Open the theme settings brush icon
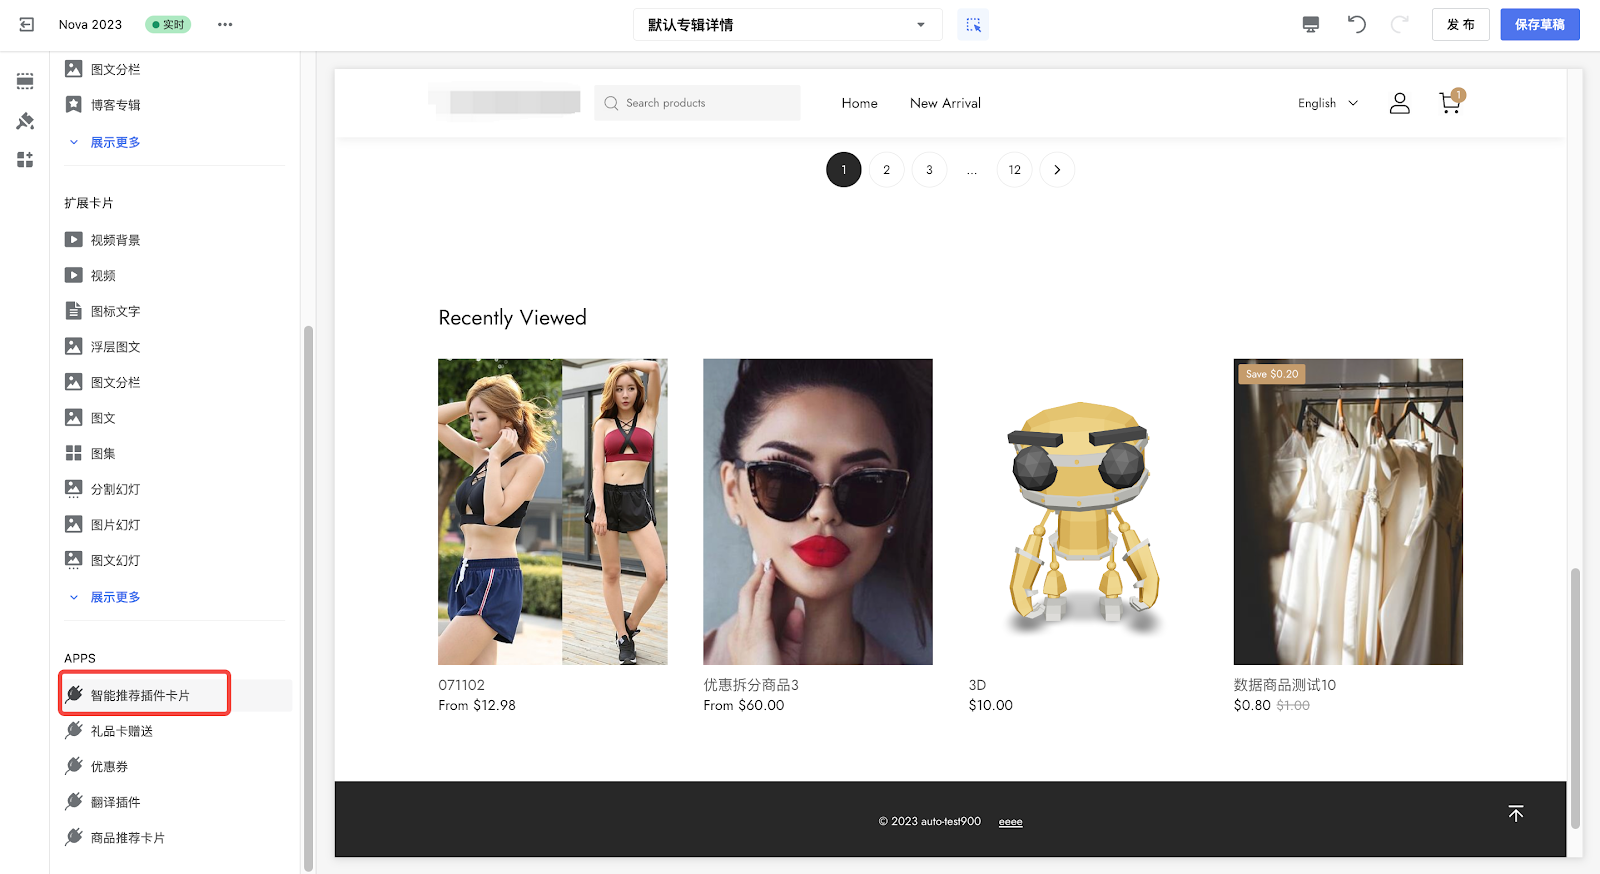1600x874 pixels. (x=25, y=121)
